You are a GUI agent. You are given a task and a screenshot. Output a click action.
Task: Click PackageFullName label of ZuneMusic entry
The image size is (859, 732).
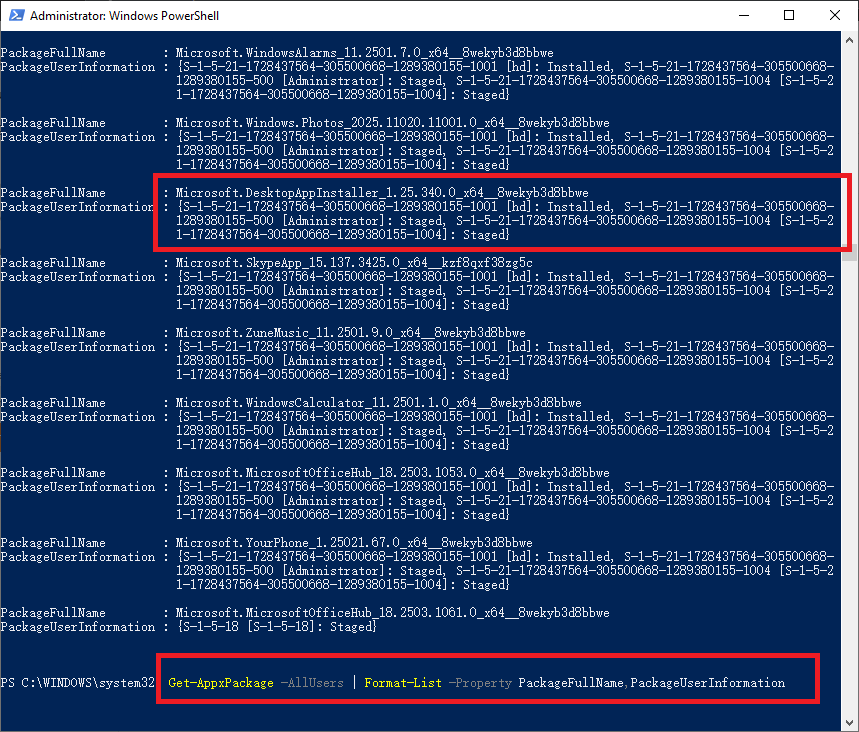coord(53,333)
